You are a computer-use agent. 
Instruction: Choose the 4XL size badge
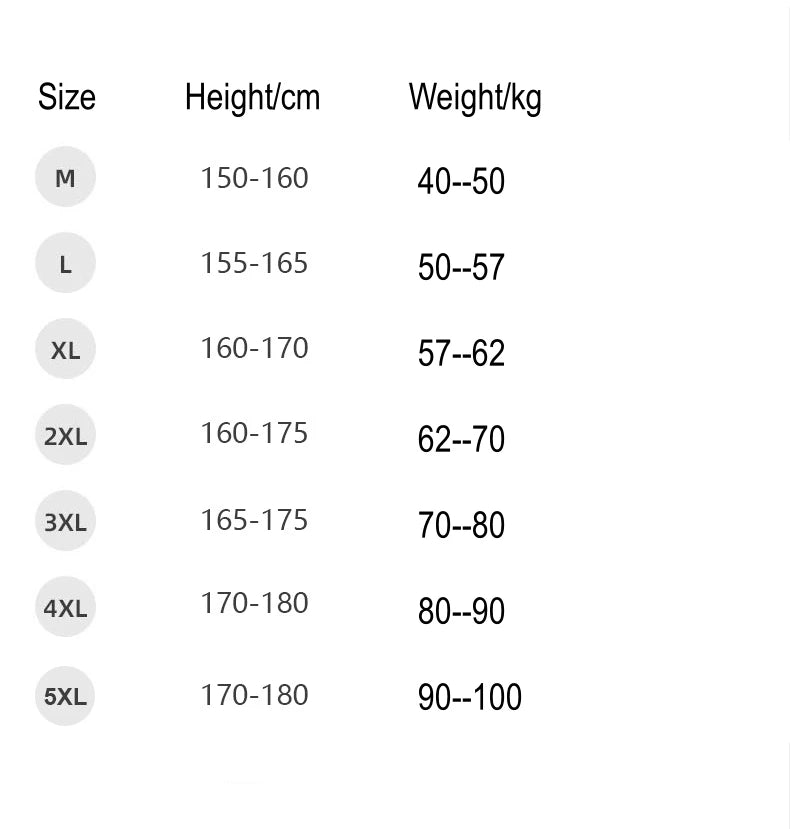click(x=65, y=607)
